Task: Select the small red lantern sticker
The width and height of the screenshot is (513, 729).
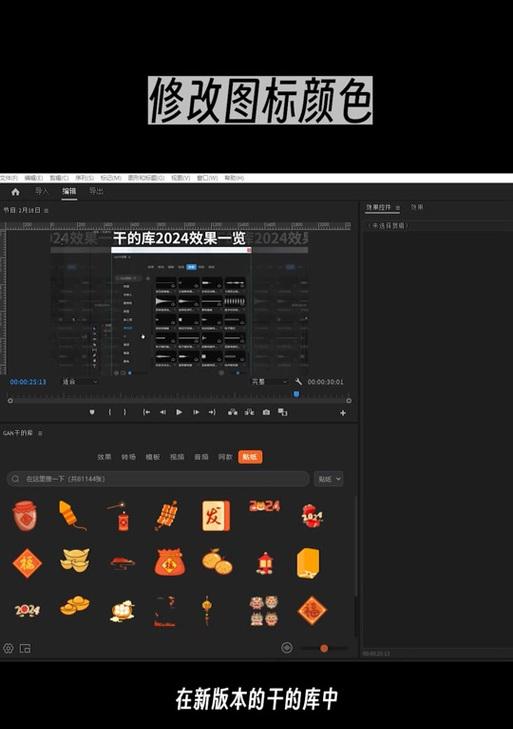Action: (x=265, y=563)
